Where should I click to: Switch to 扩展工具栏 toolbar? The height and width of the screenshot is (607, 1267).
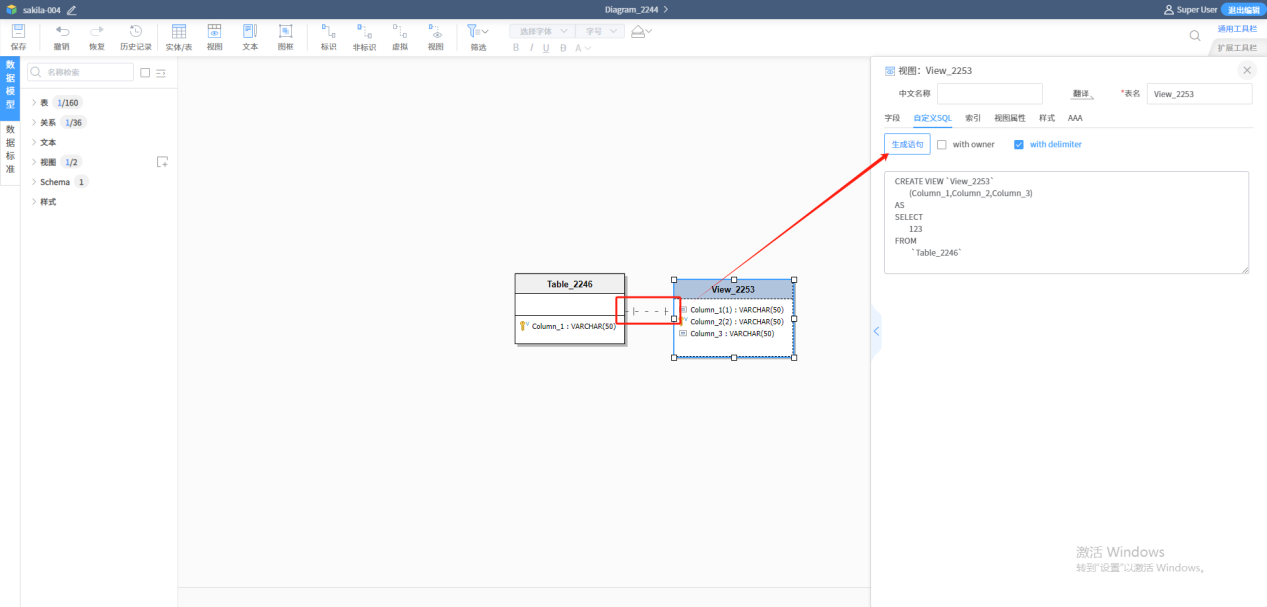tap(1237, 47)
